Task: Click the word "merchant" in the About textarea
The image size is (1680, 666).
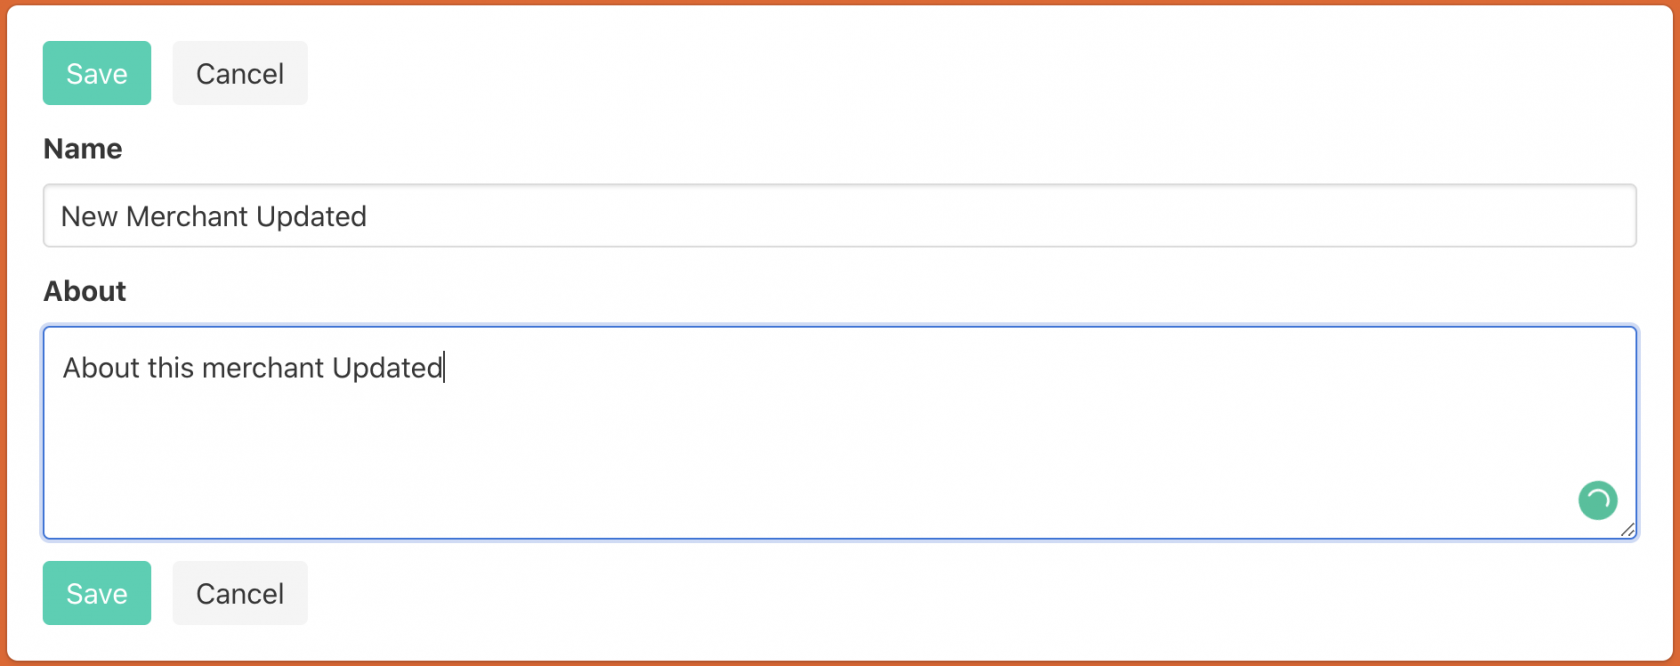Action: pyautogui.click(x=263, y=368)
